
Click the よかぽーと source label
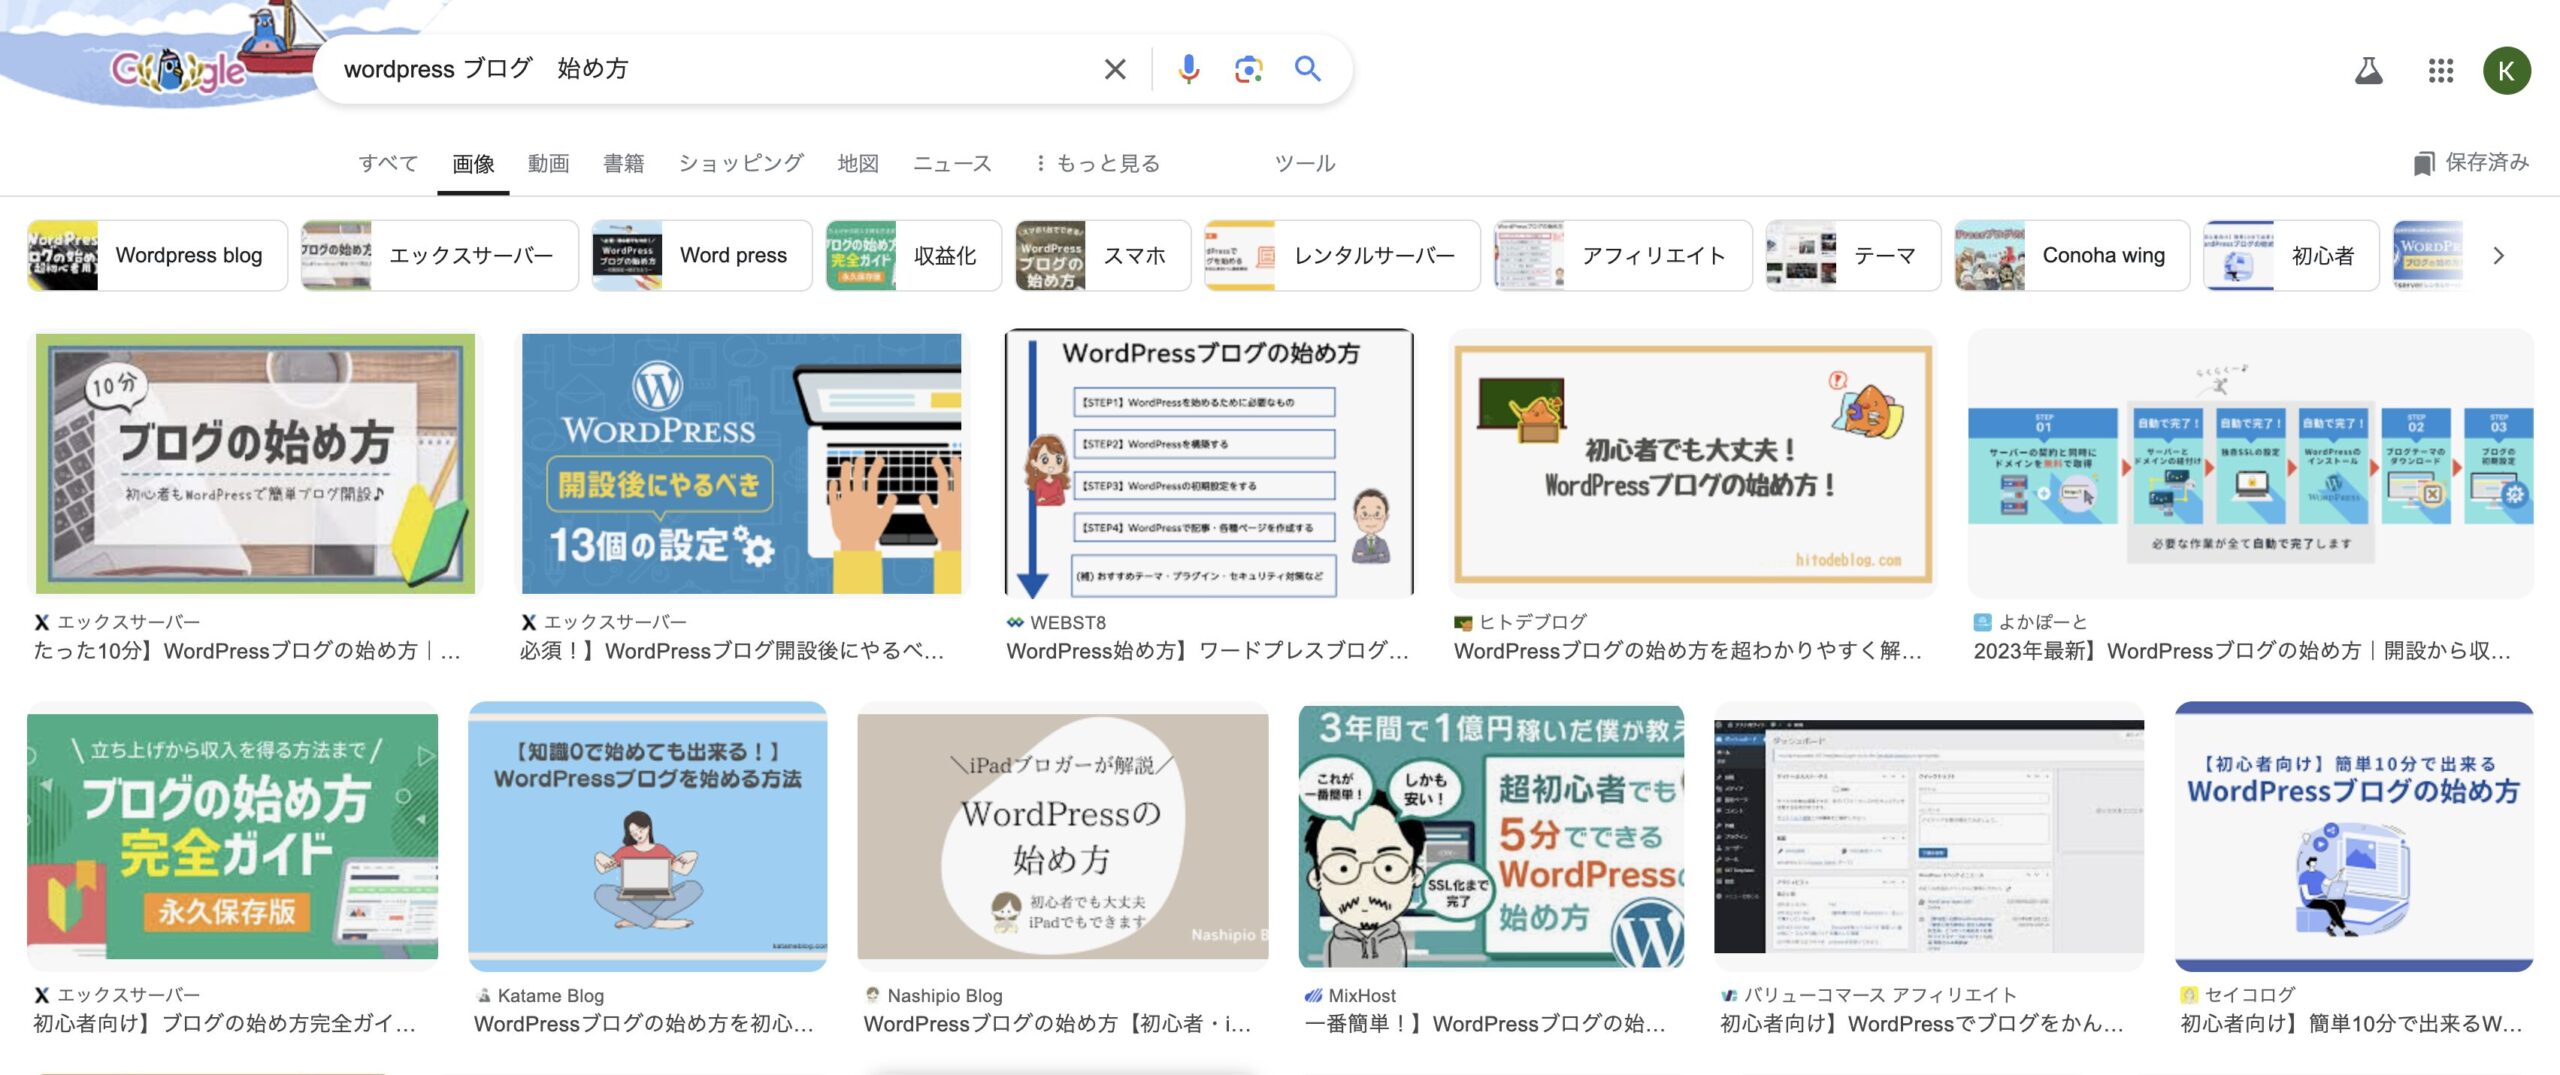pyautogui.click(x=2043, y=622)
